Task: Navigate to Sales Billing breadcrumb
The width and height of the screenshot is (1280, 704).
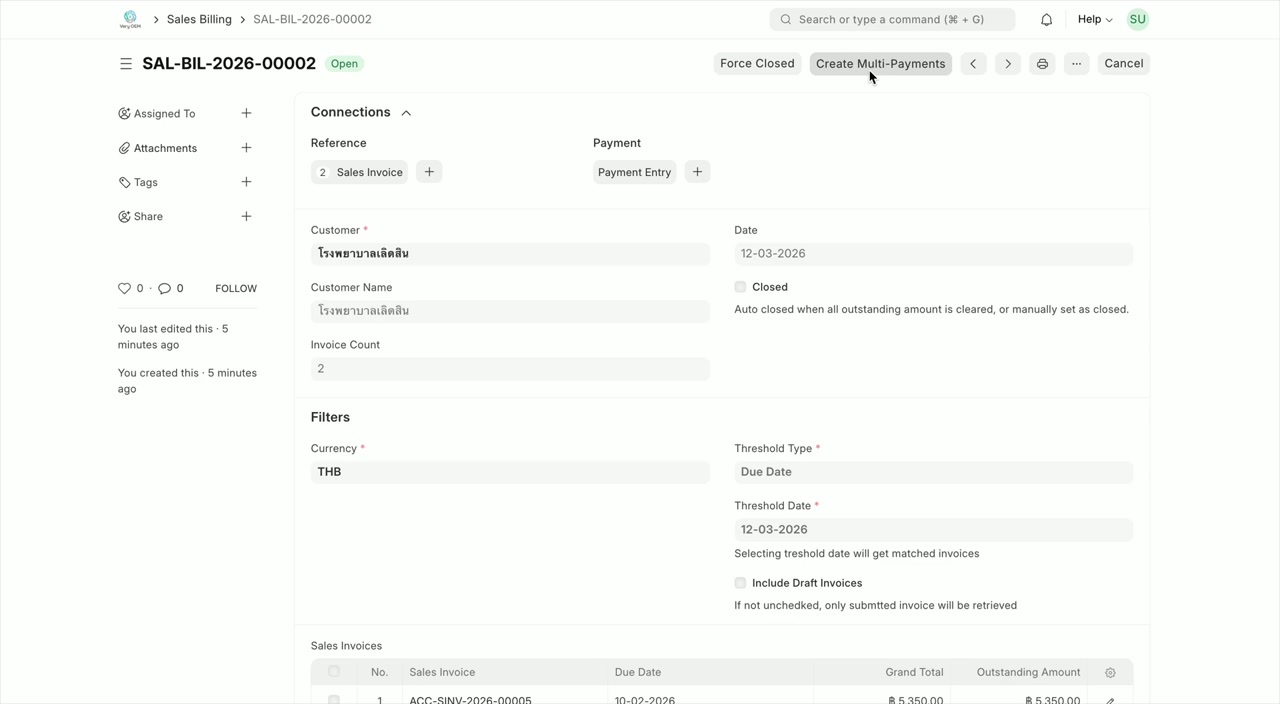Action: point(198,18)
